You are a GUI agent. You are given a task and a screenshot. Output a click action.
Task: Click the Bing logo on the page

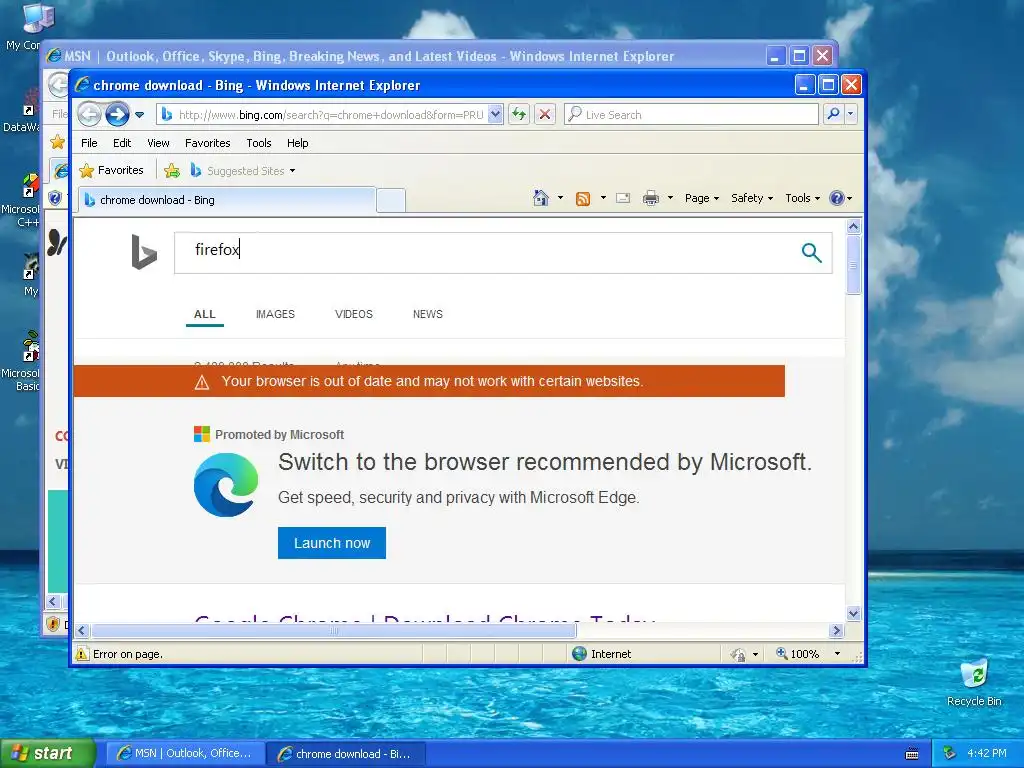click(144, 251)
